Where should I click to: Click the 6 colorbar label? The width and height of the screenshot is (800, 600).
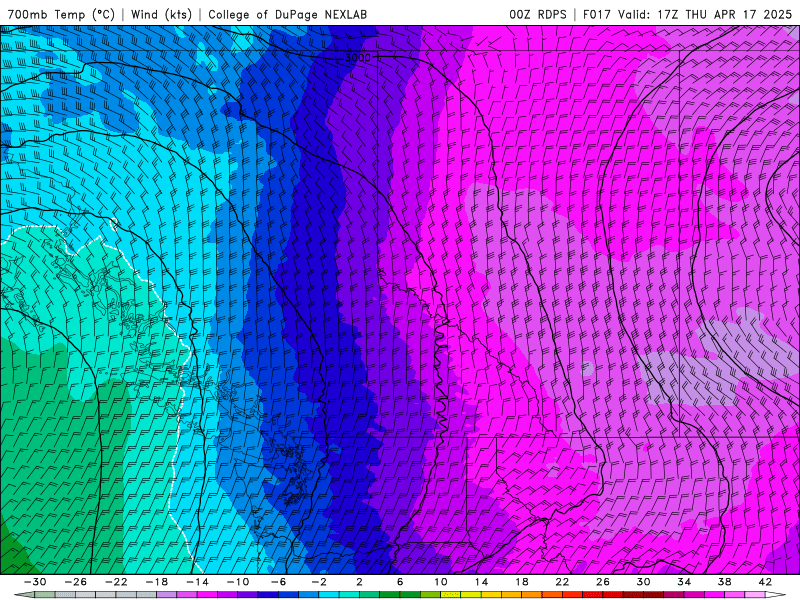[x=400, y=582]
